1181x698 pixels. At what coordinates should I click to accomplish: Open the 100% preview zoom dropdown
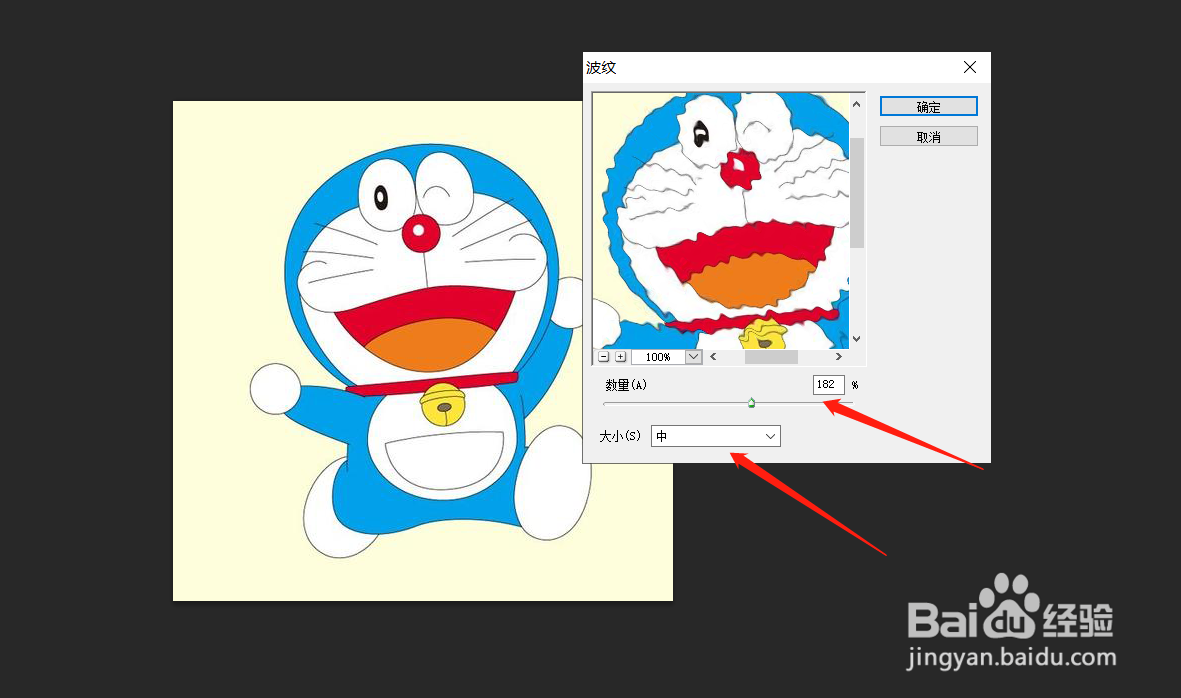pos(694,357)
